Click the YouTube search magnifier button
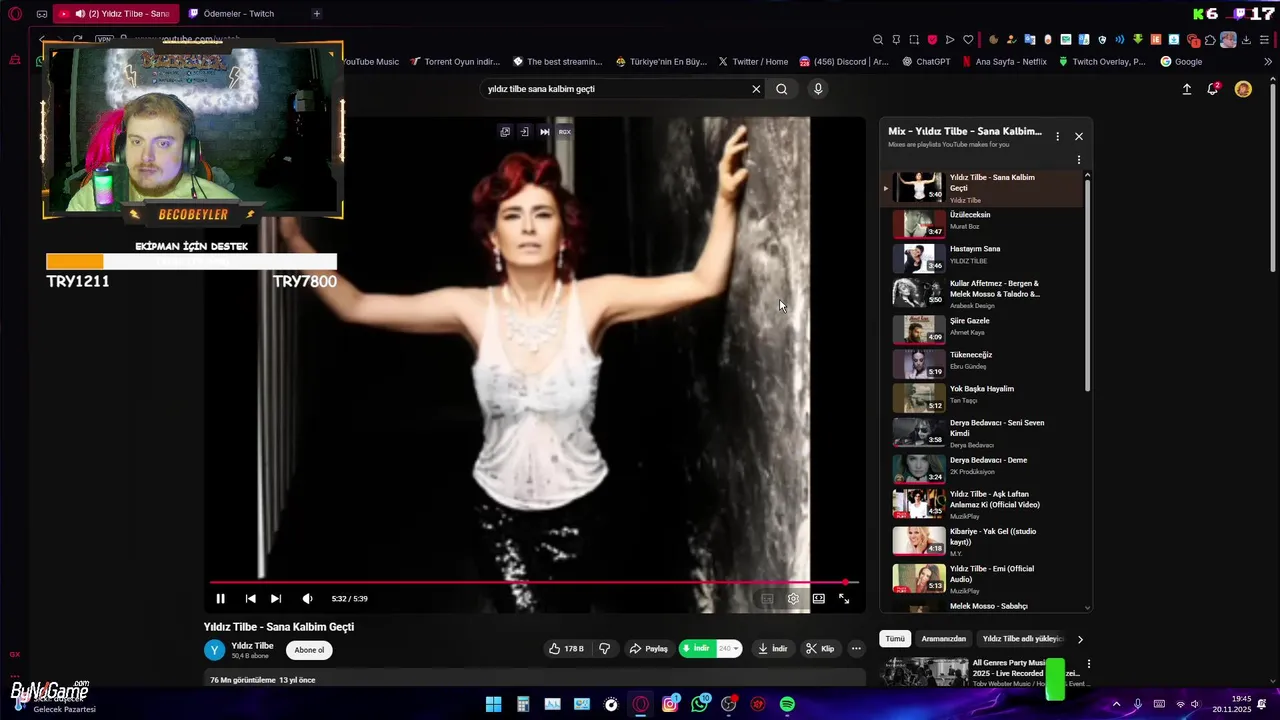 (782, 89)
